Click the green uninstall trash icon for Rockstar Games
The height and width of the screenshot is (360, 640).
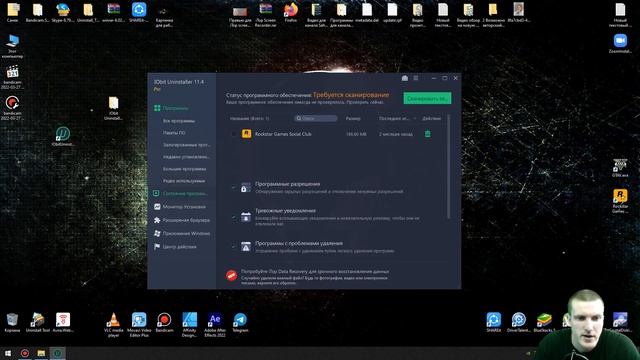[427, 134]
